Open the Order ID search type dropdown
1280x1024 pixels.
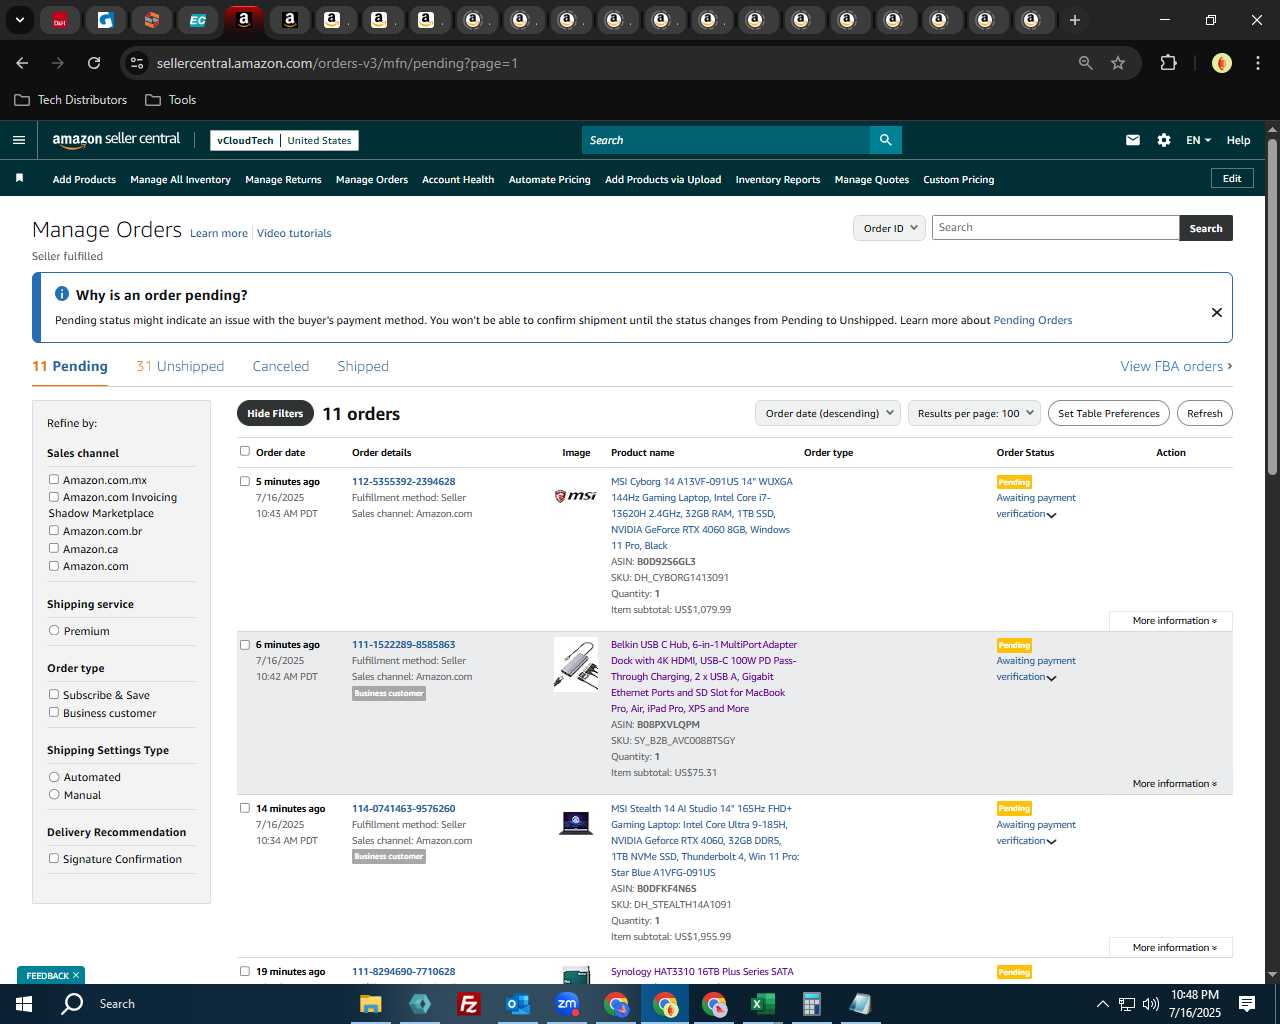point(889,228)
